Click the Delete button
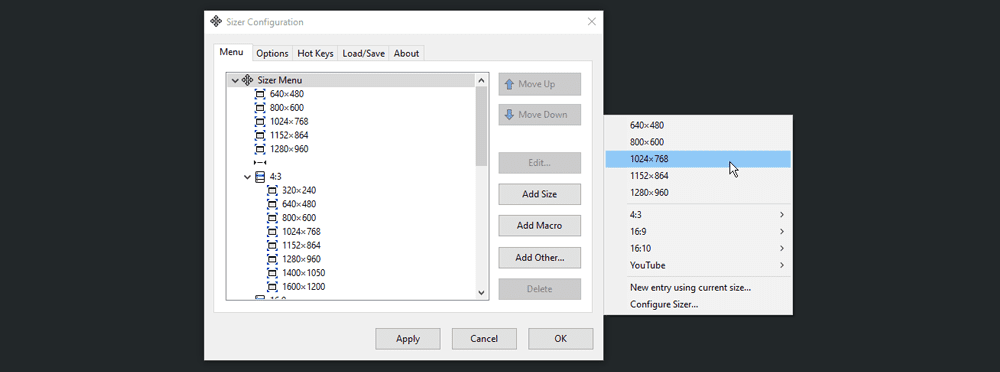 [x=540, y=289]
